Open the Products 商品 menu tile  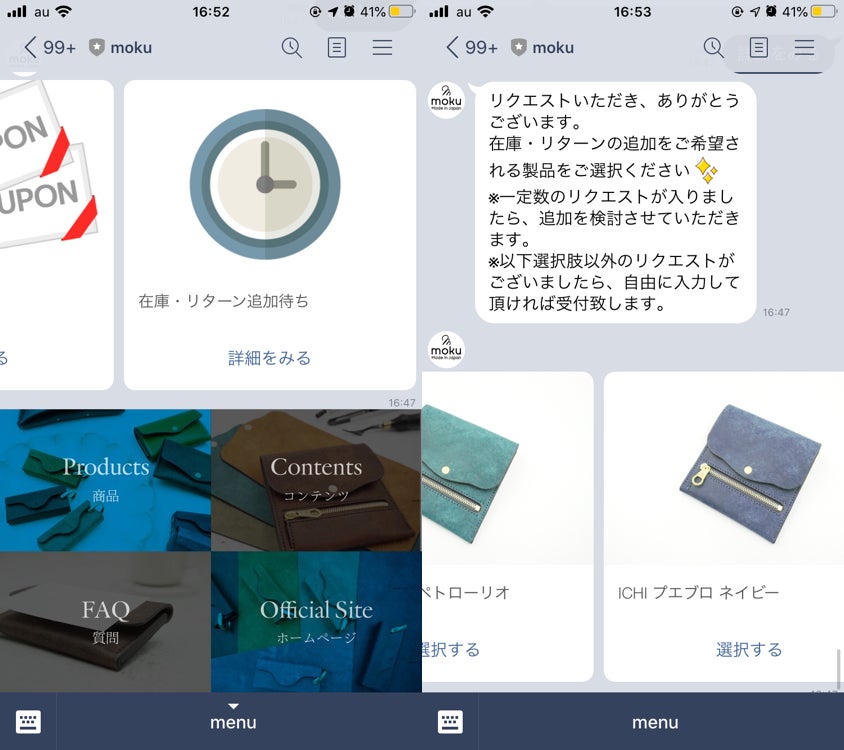pos(106,480)
